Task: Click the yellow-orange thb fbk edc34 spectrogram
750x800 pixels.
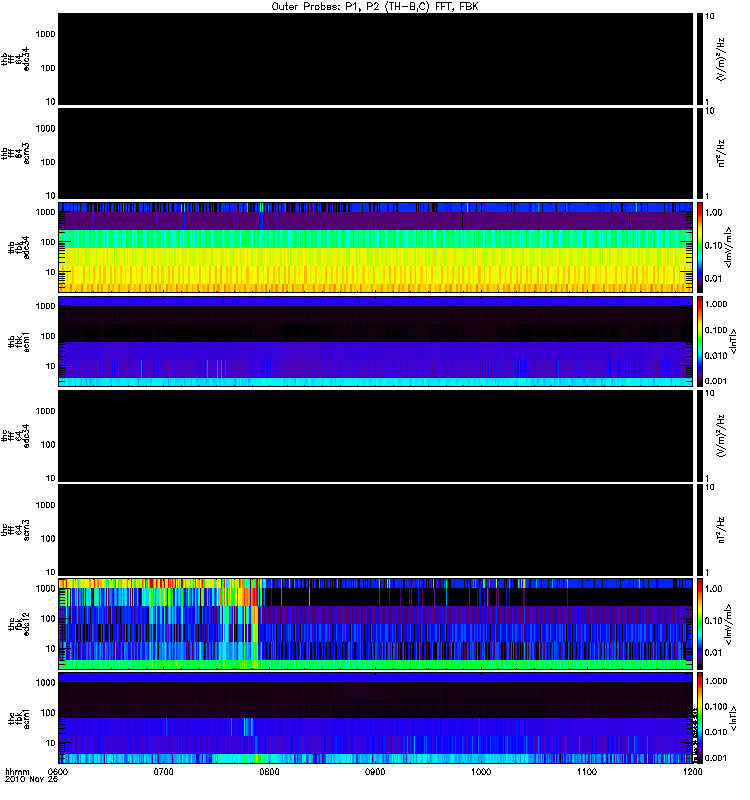Action: (x=375, y=247)
